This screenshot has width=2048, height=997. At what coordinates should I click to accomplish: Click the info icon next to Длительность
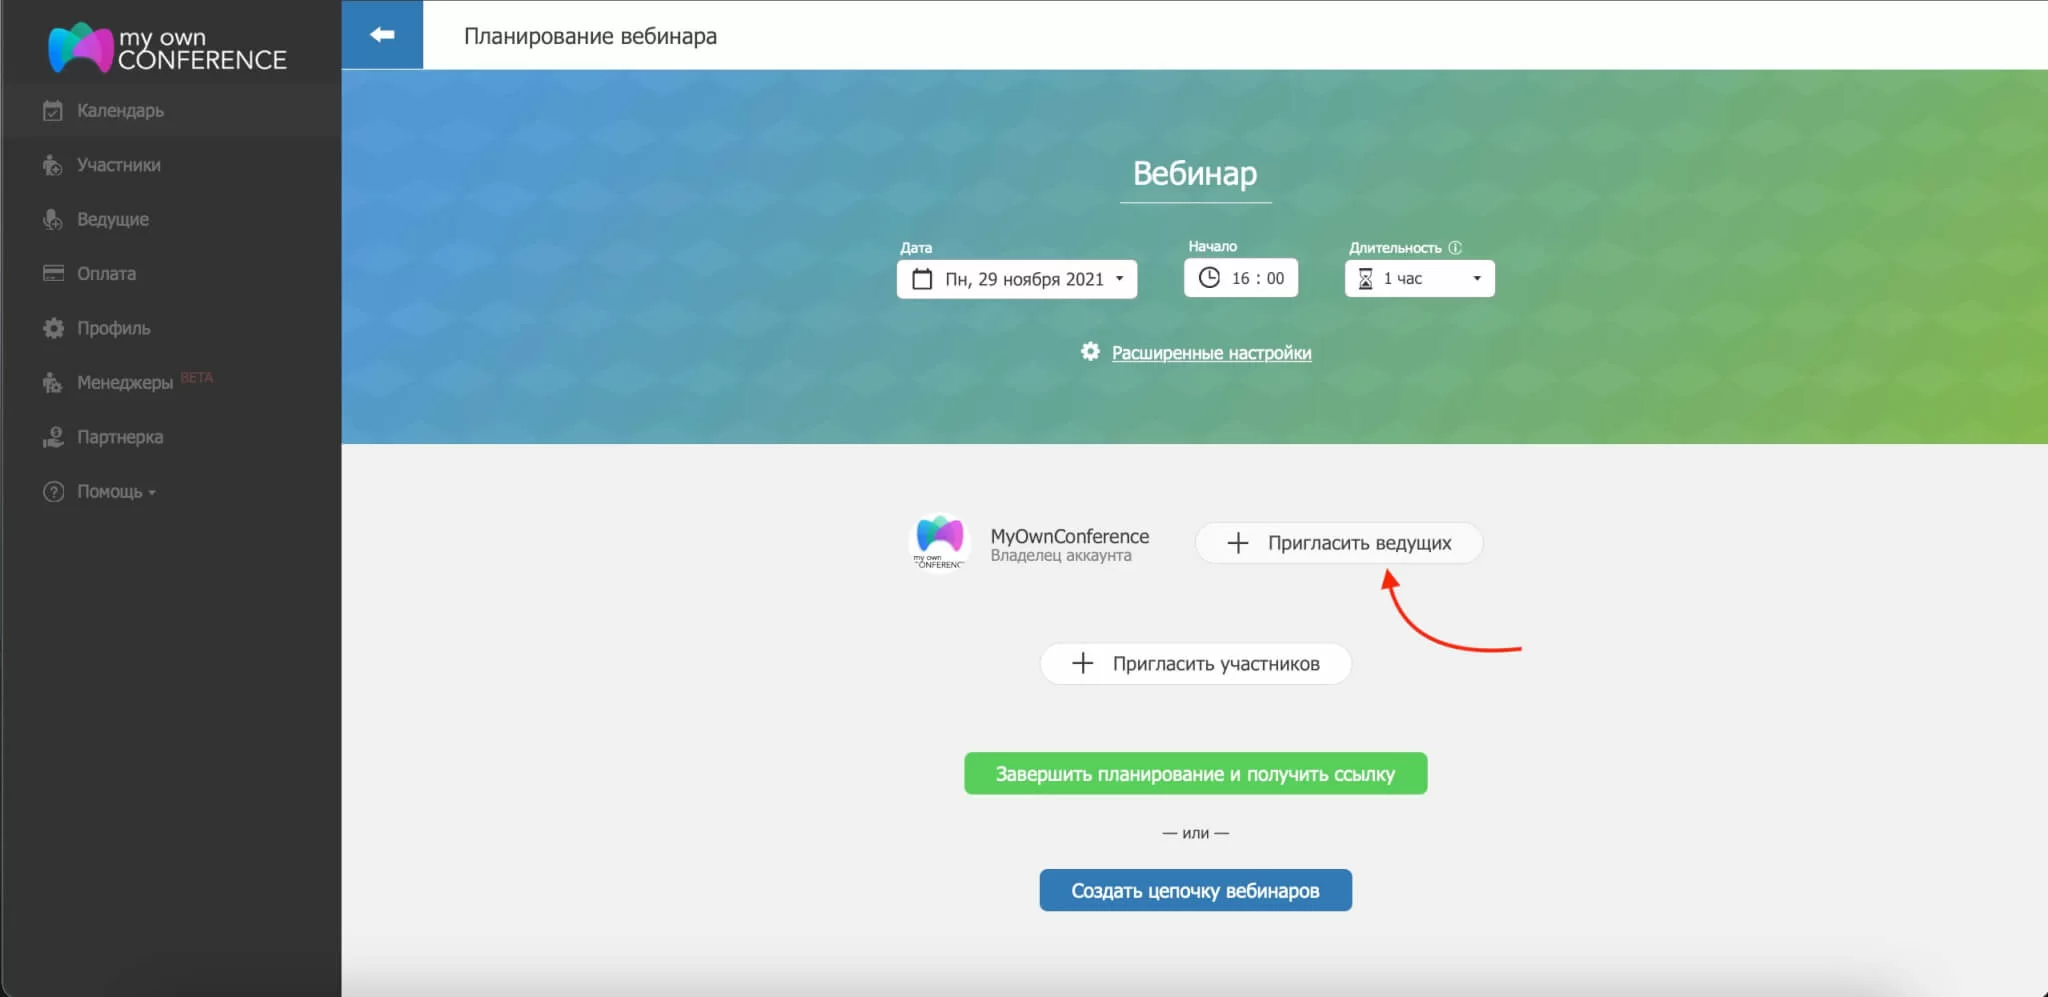pyautogui.click(x=1456, y=248)
